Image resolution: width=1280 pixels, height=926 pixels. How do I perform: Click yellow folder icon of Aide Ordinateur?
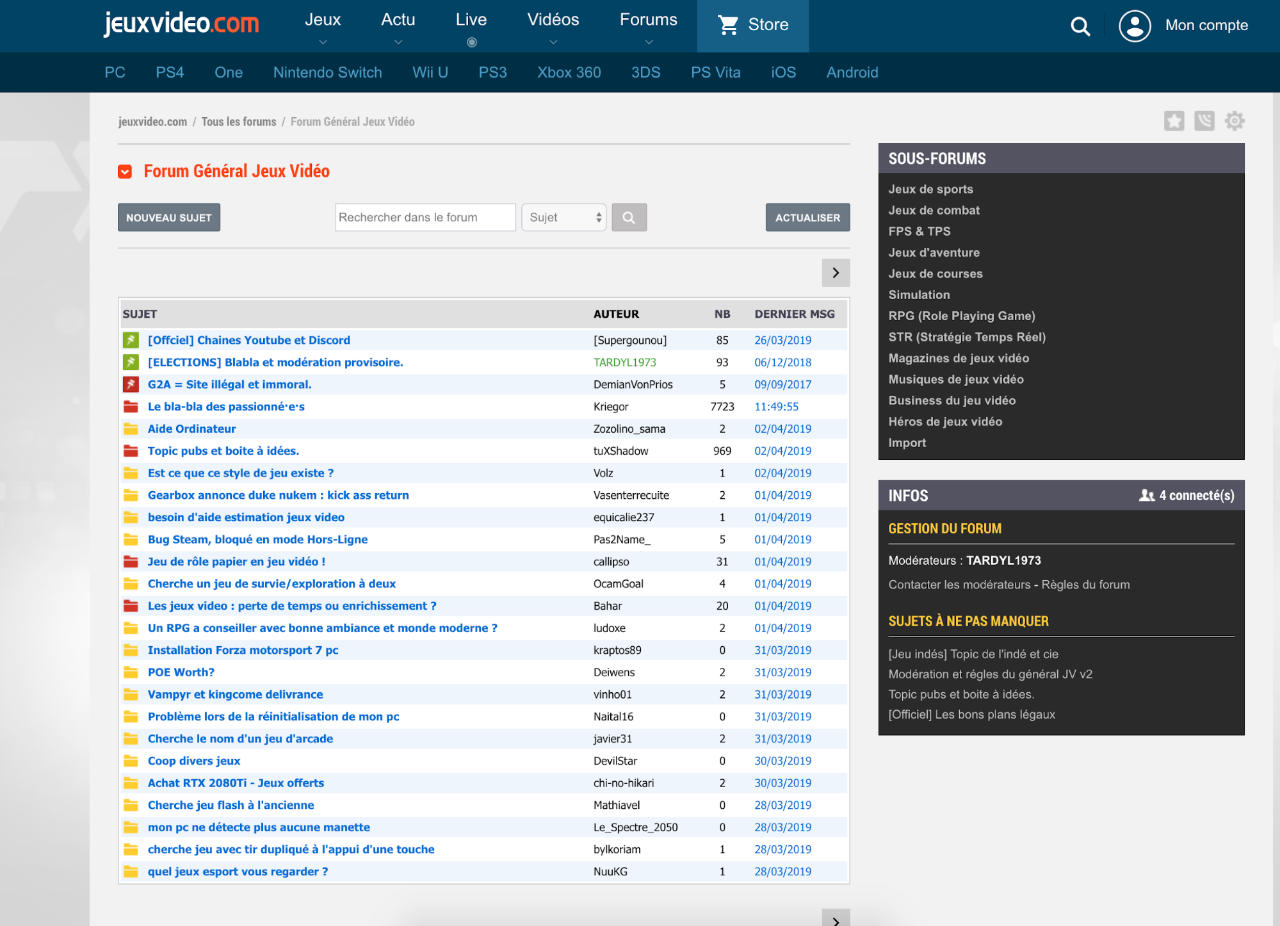[130, 429]
